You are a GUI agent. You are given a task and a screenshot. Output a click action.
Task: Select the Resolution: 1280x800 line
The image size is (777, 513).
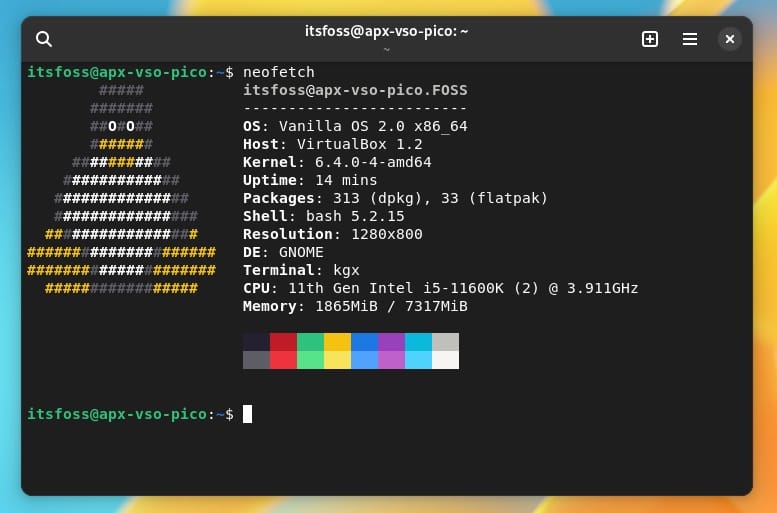333,234
